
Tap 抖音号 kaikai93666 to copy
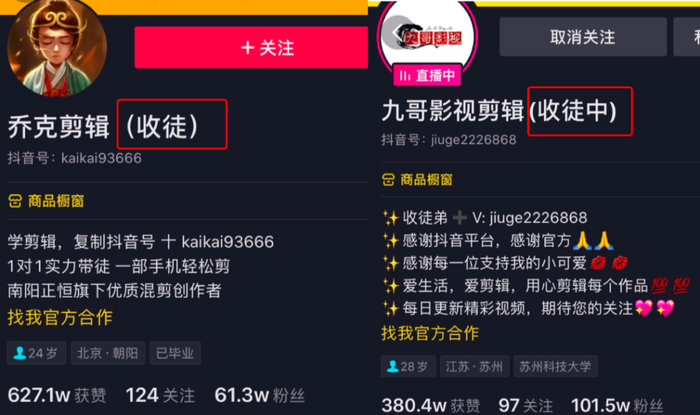[x=75, y=158]
